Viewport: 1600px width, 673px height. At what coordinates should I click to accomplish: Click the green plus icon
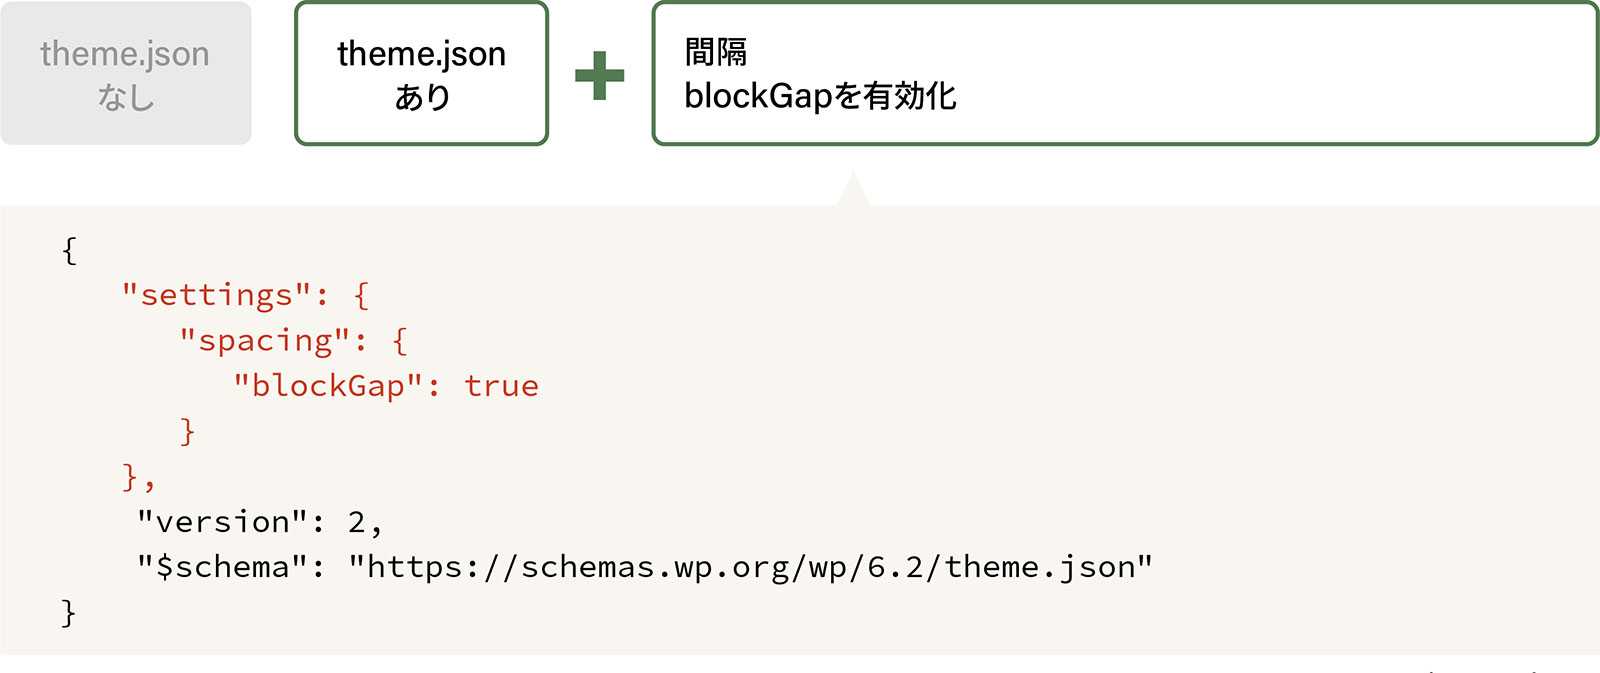tap(600, 76)
